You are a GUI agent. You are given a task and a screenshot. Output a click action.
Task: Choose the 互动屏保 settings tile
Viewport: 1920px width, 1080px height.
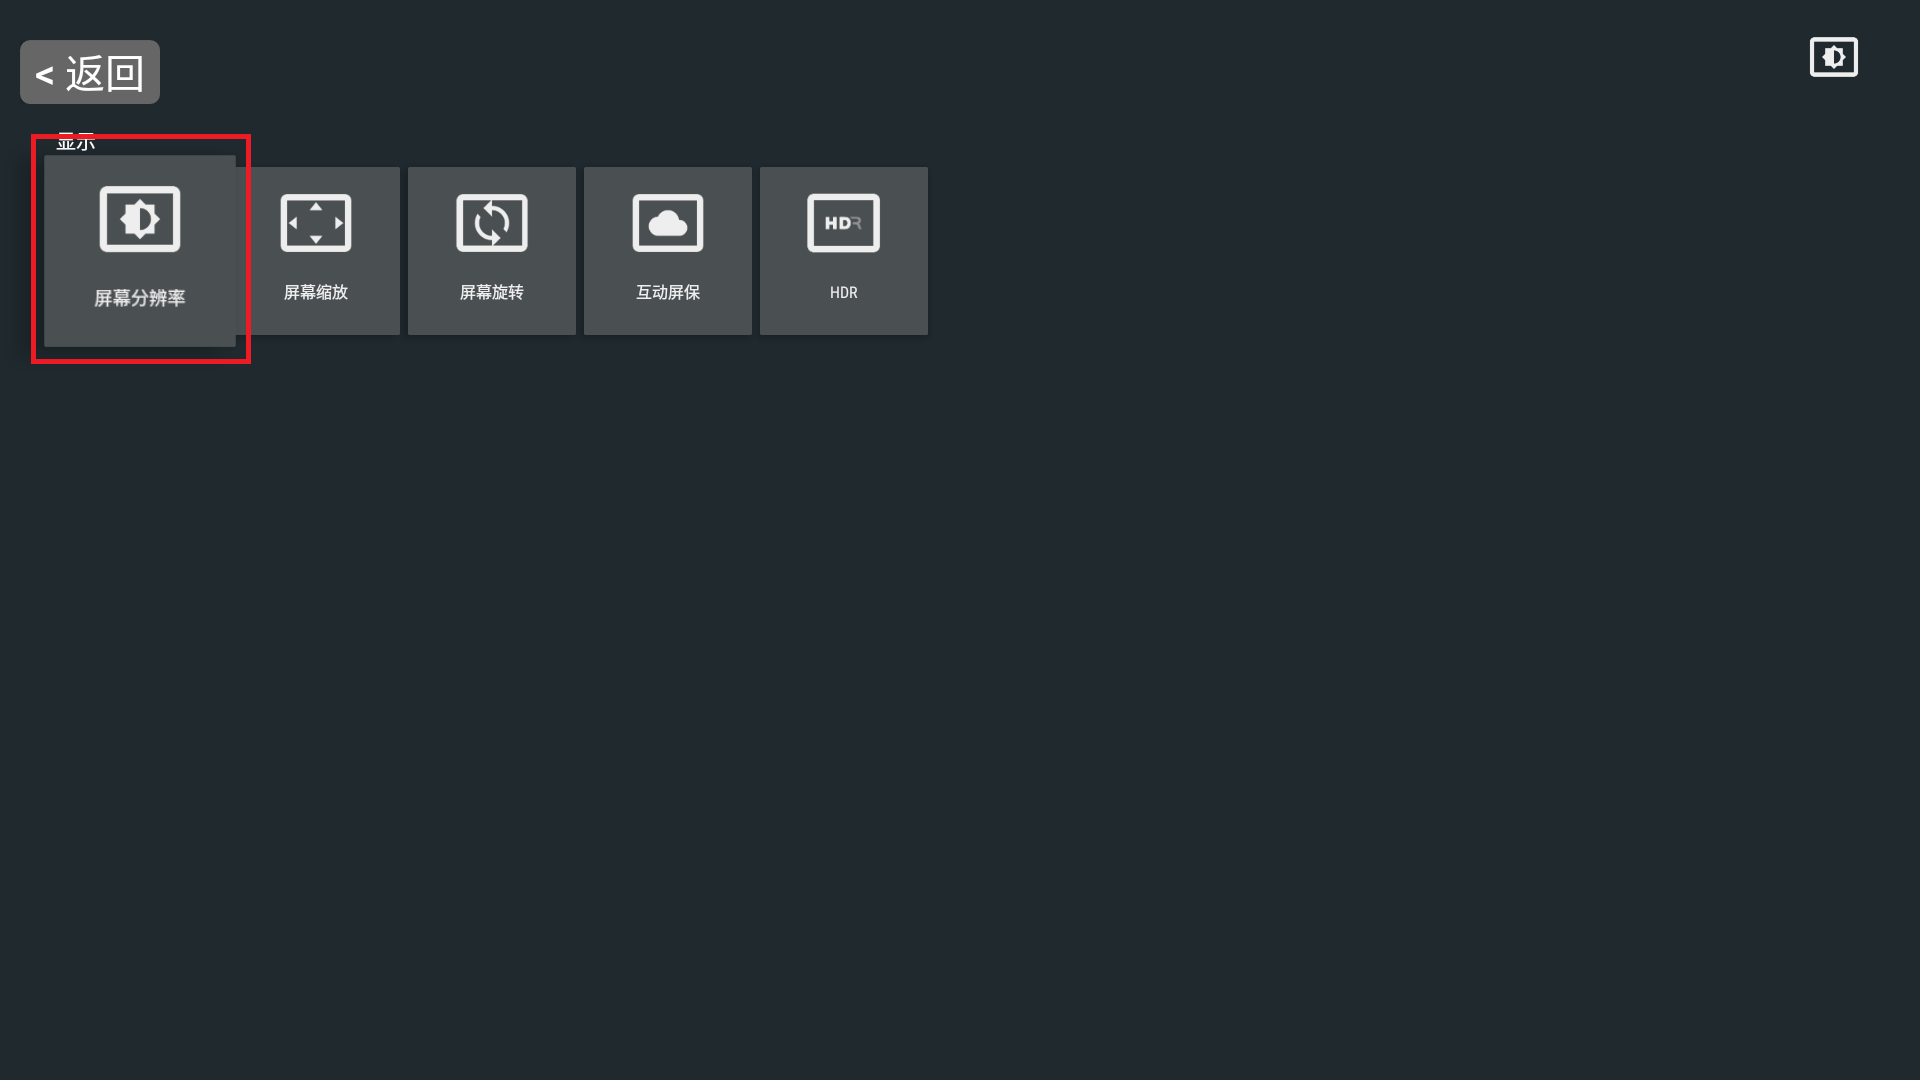pos(668,251)
